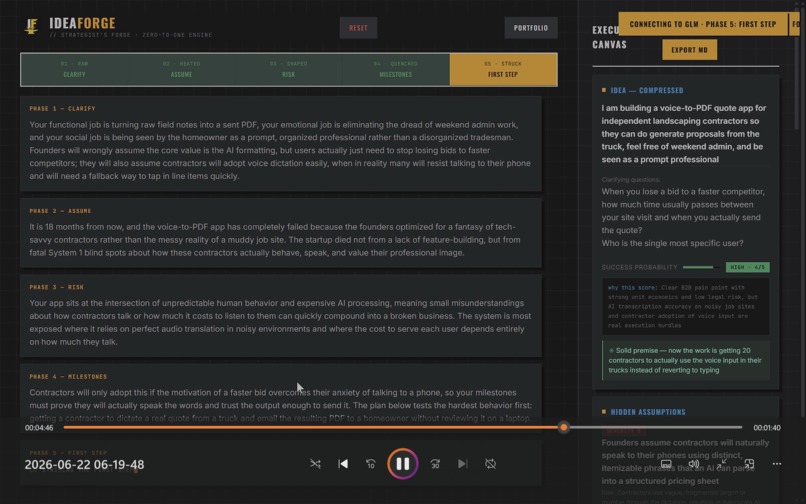Click the 'why this score' explanation box

(686, 307)
